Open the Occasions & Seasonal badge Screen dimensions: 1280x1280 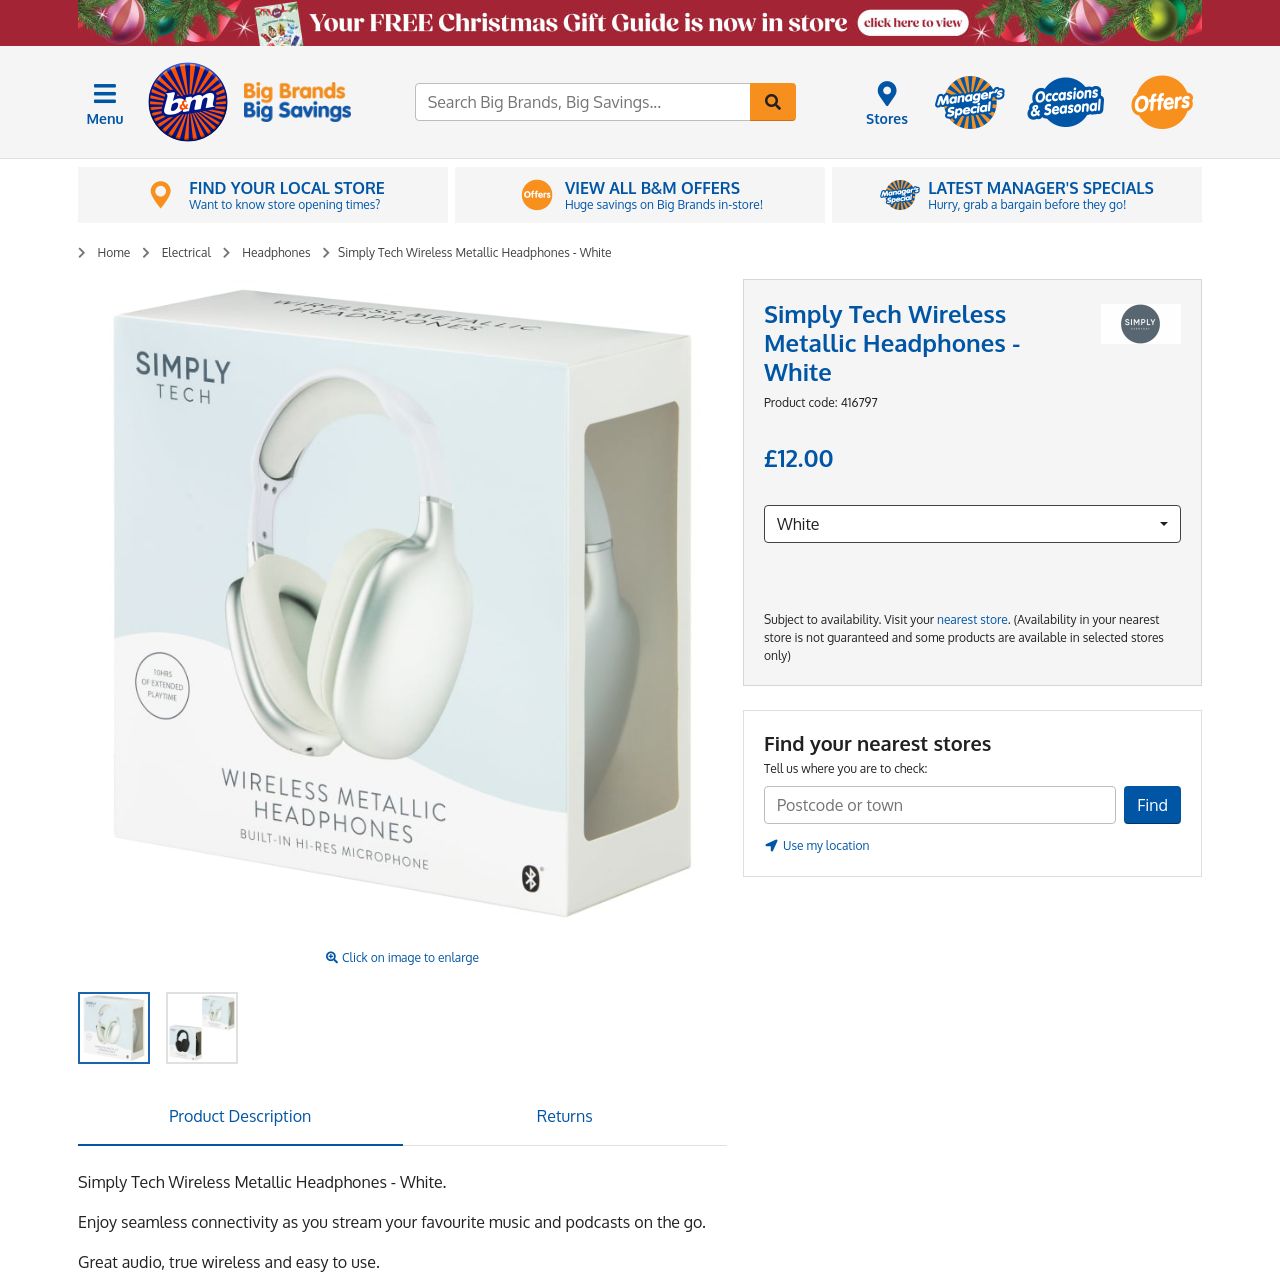[x=1066, y=102]
